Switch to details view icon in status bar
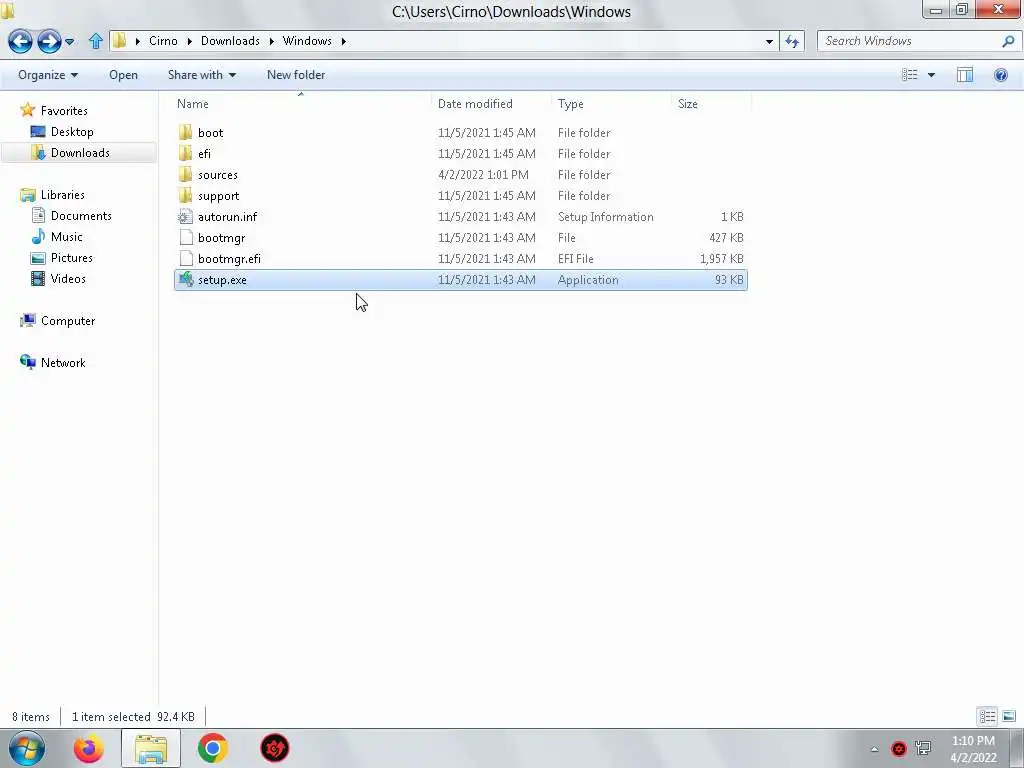Screen dimensions: 1024x768 (x=987, y=716)
